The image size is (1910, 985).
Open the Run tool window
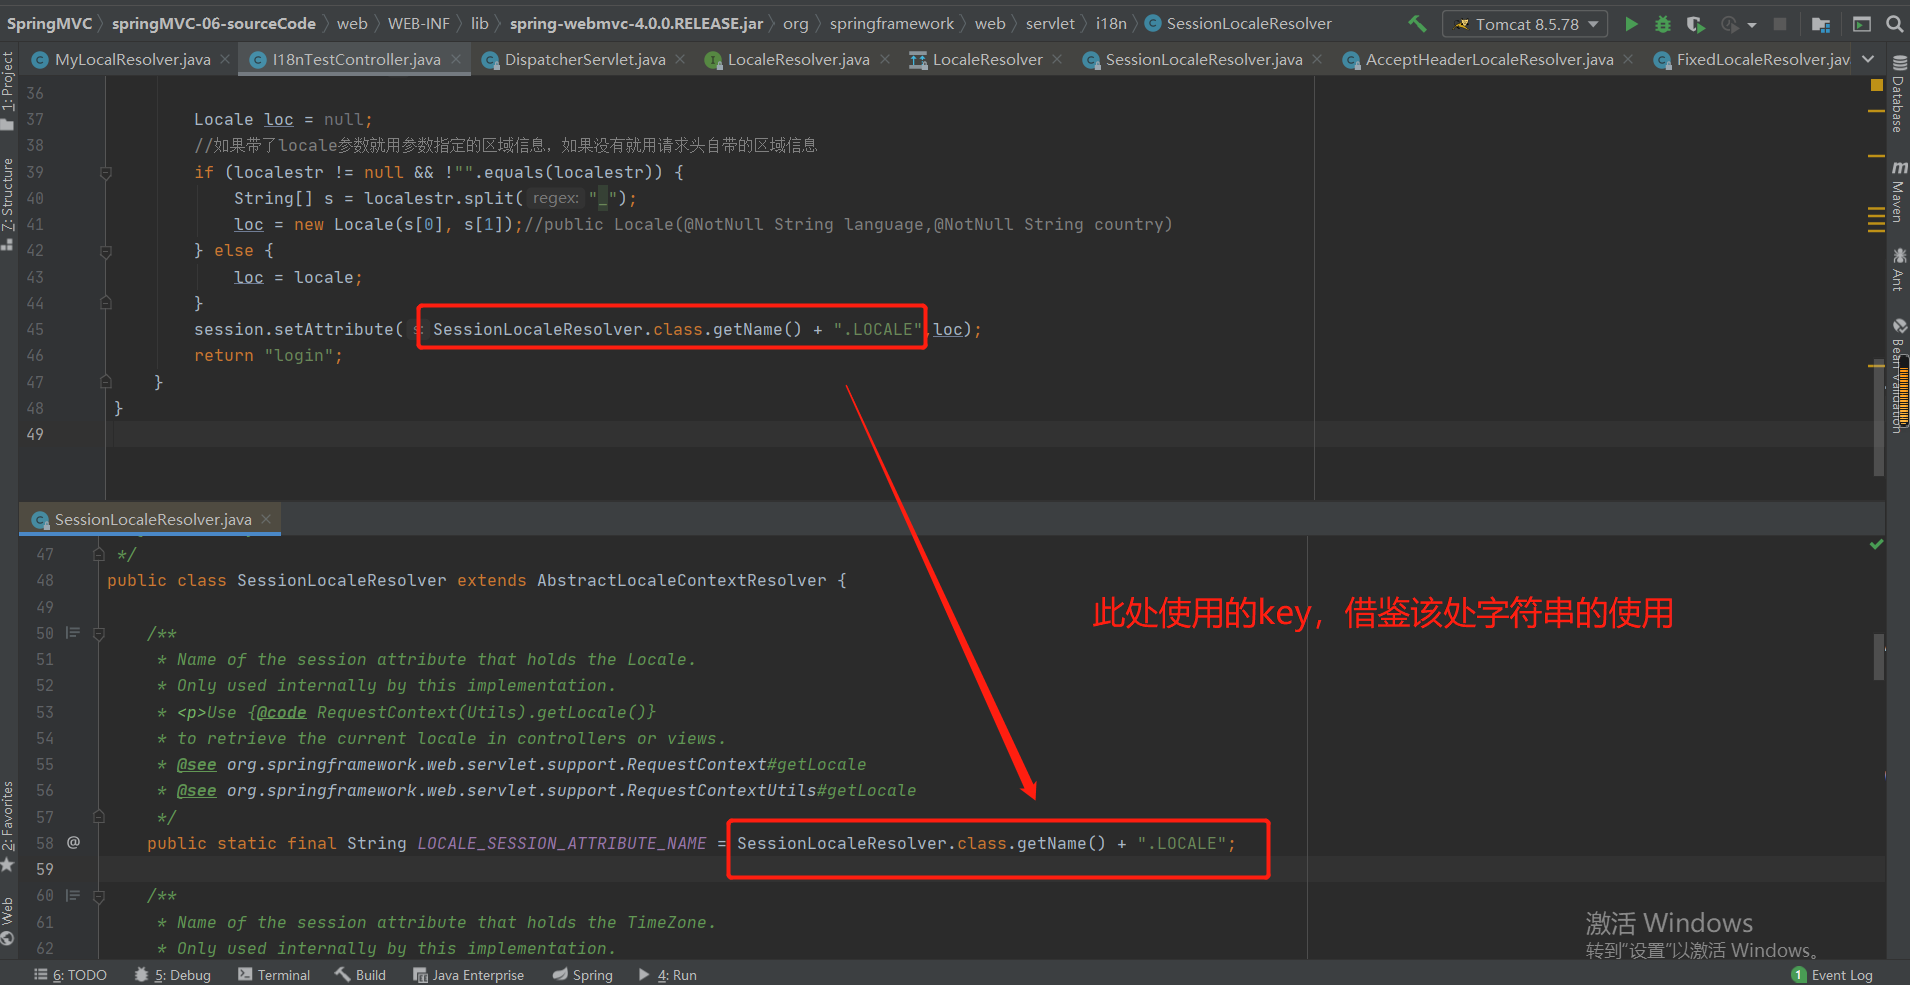coord(668,975)
